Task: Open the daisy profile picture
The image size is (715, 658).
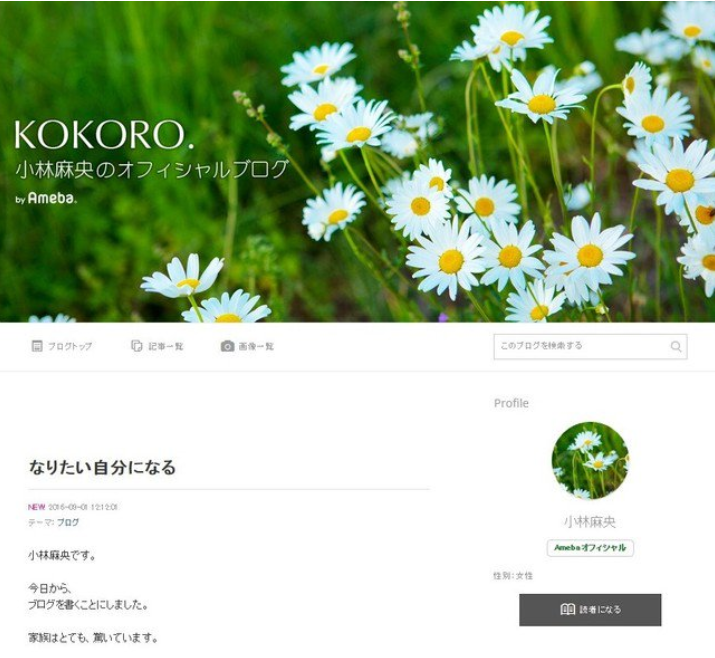Action: click(x=590, y=461)
